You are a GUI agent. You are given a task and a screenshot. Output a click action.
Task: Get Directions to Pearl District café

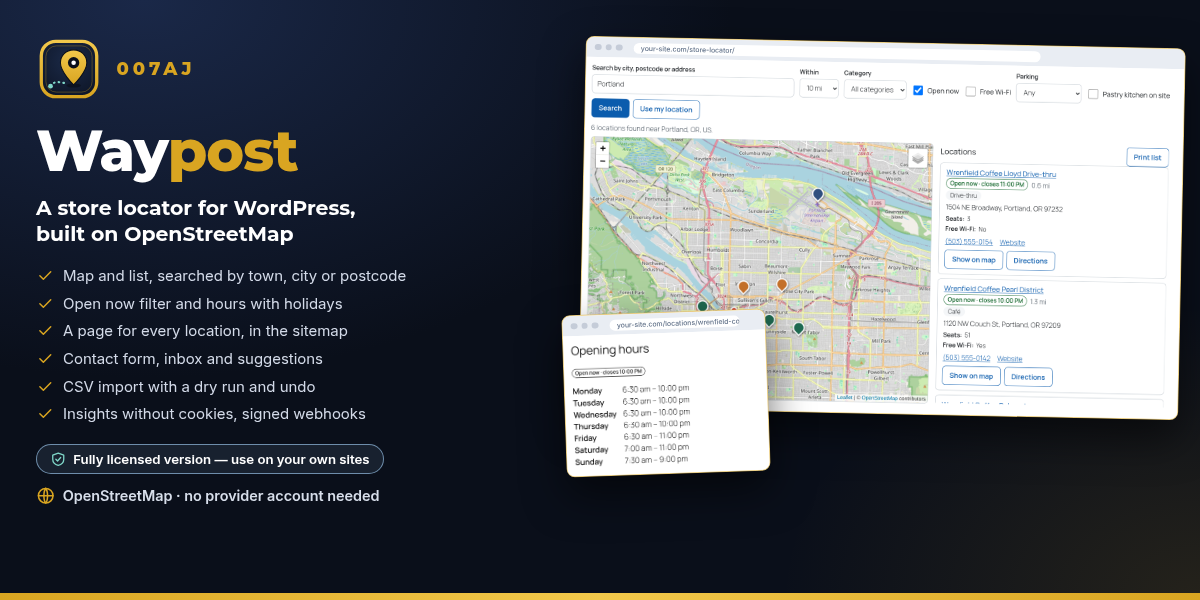click(1028, 377)
